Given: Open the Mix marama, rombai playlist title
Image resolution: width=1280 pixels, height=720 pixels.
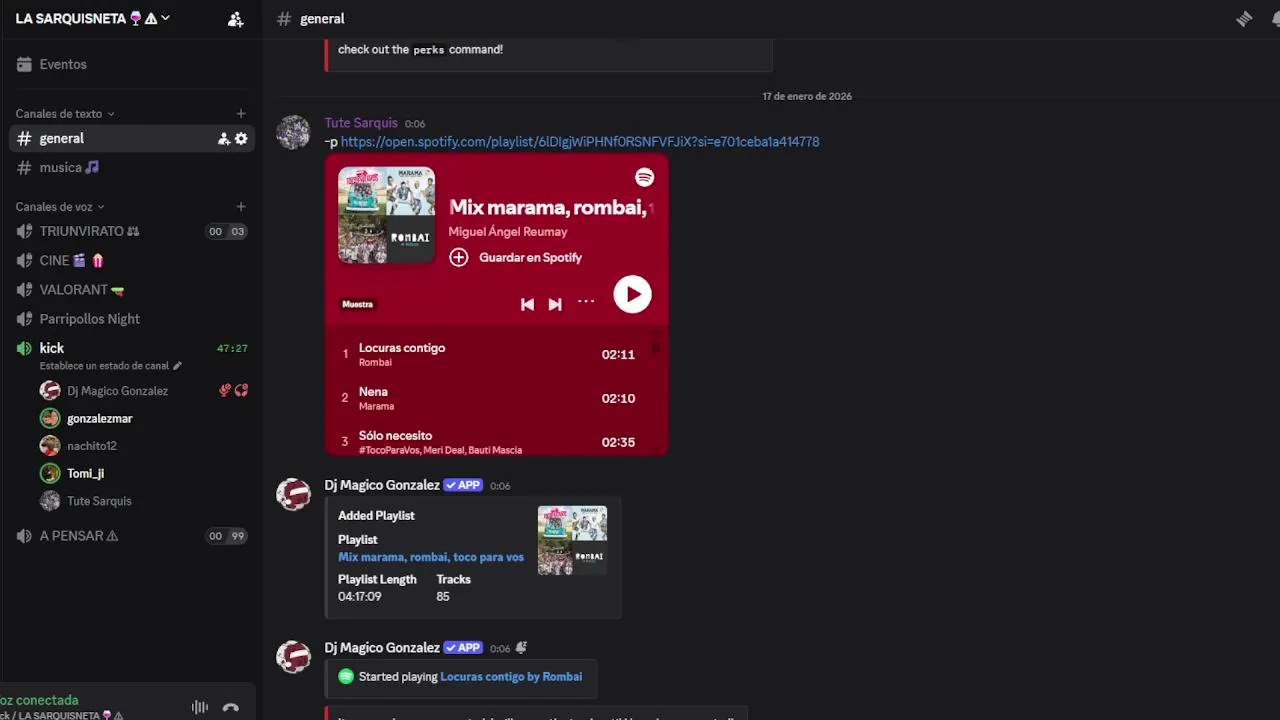Looking at the screenshot, I should pos(550,207).
